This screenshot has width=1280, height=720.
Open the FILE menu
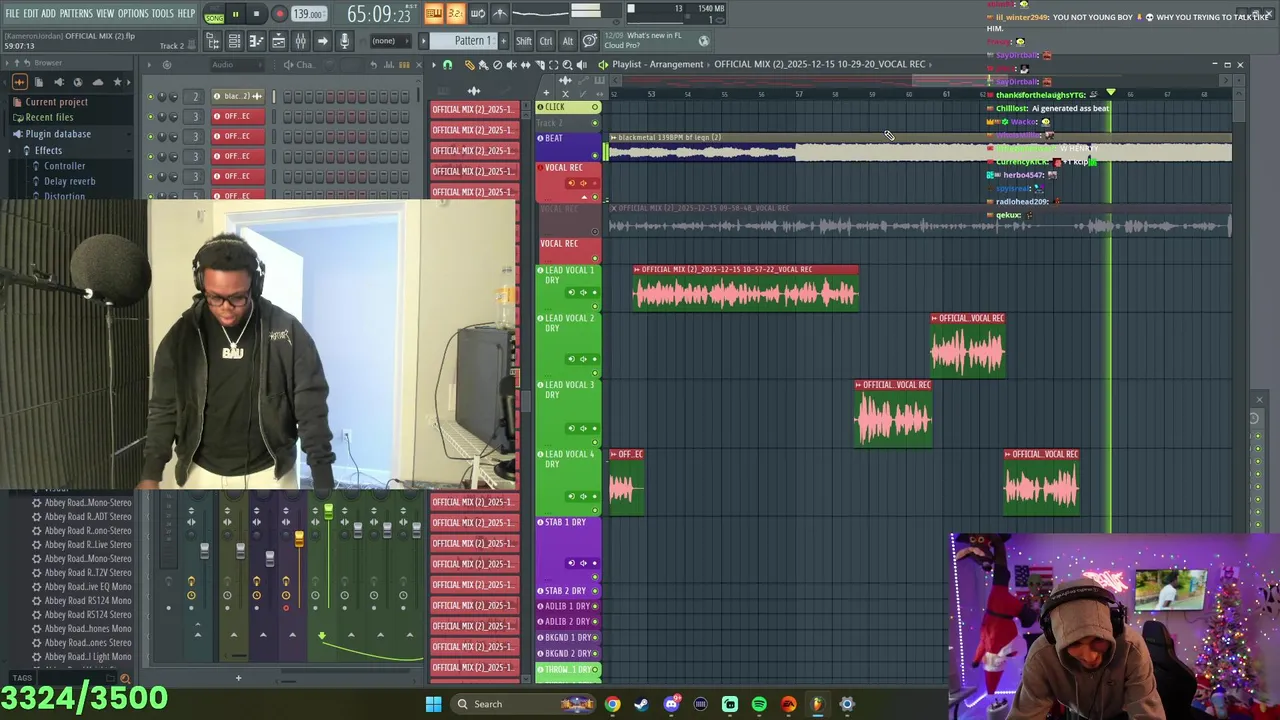pos(12,14)
